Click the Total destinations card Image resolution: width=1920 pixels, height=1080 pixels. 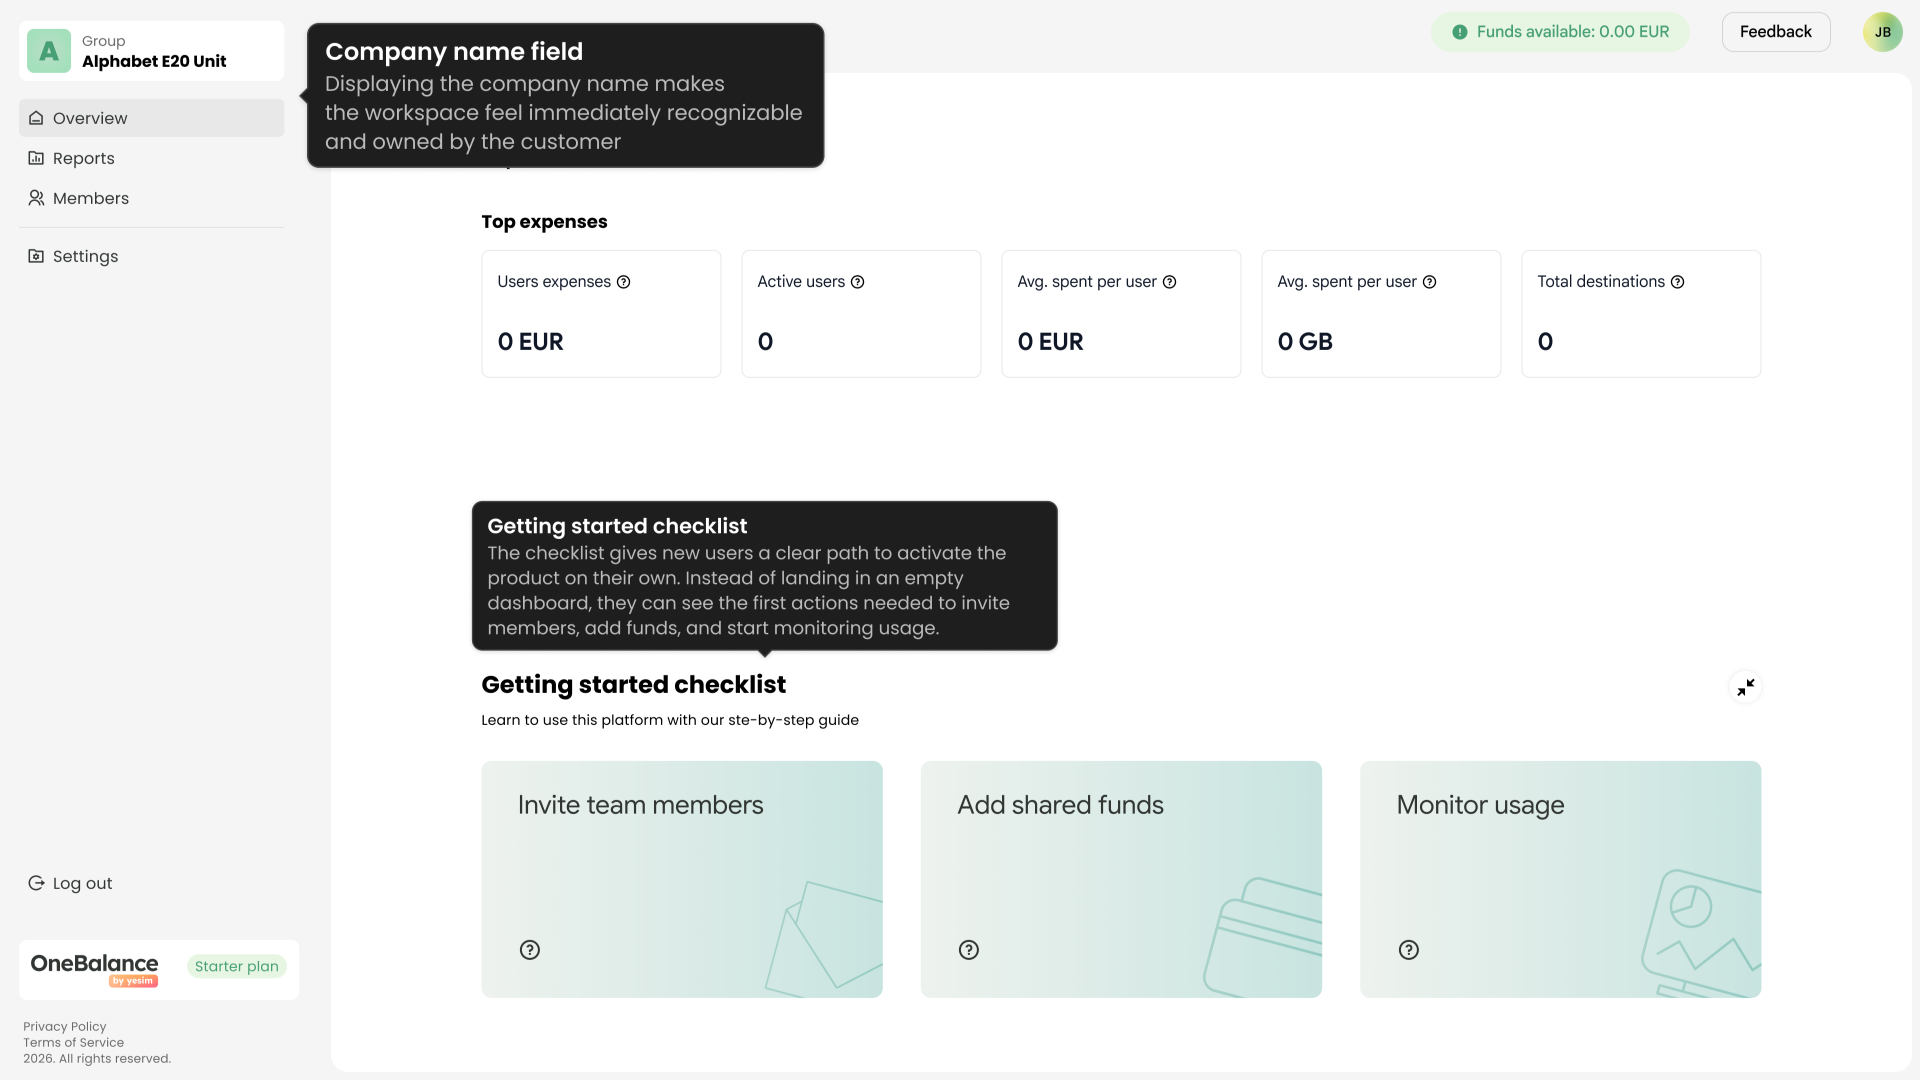pyautogui.click(x=1641, y=314)
